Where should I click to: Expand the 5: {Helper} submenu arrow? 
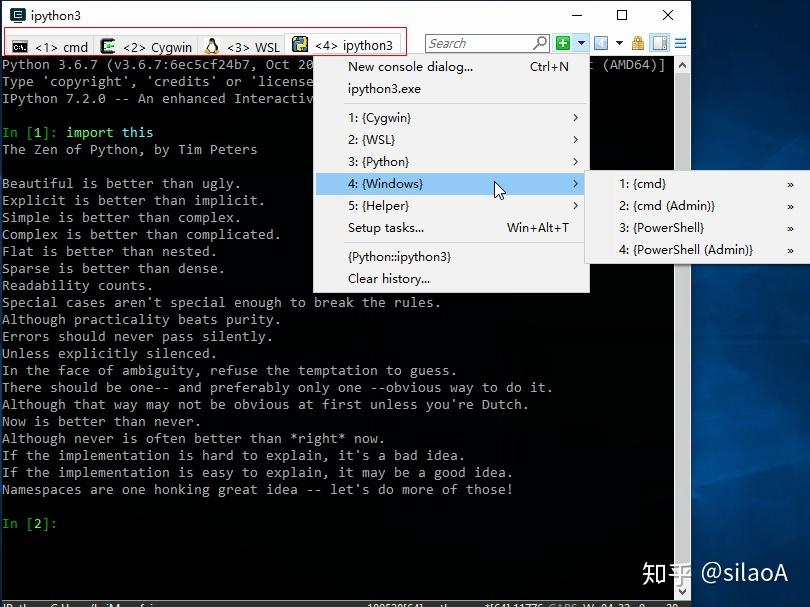[x=575, y=206]
